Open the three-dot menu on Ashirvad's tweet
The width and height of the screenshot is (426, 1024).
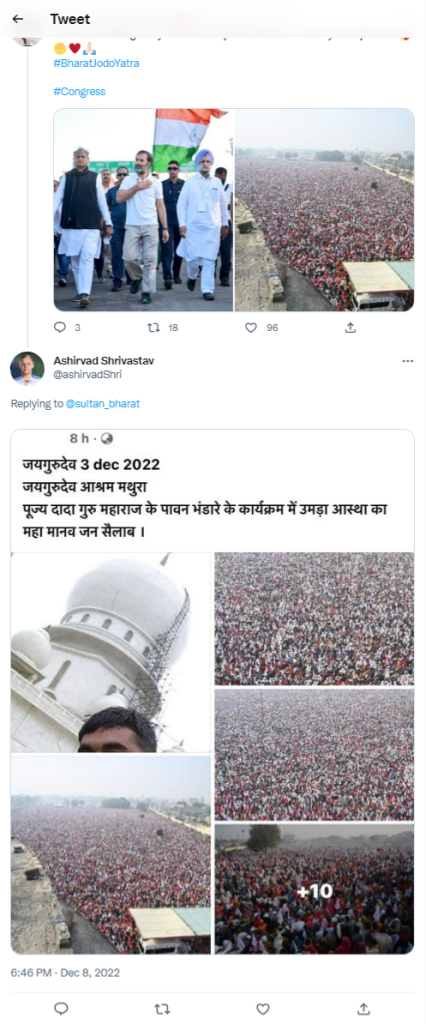[408, 361]
